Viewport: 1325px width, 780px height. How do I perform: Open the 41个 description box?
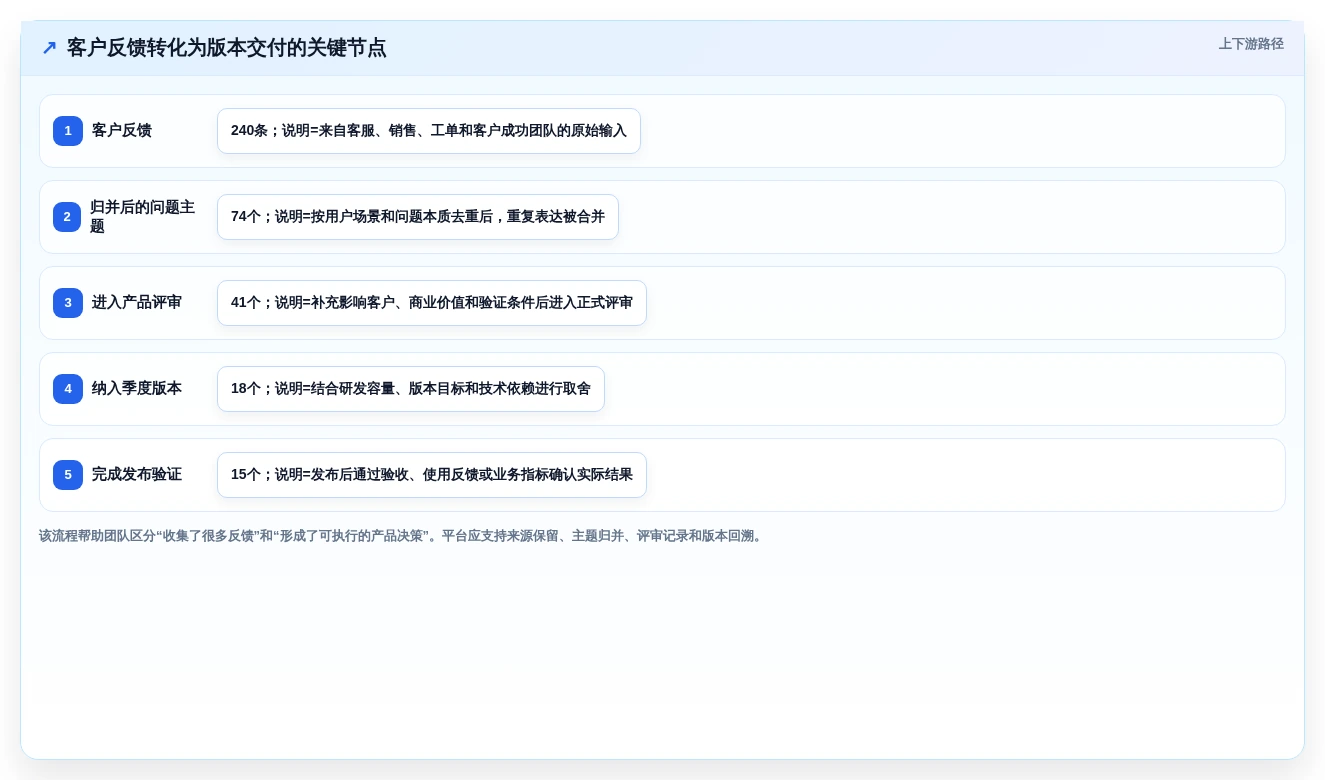pyautogui.click(x=432, y=303)
